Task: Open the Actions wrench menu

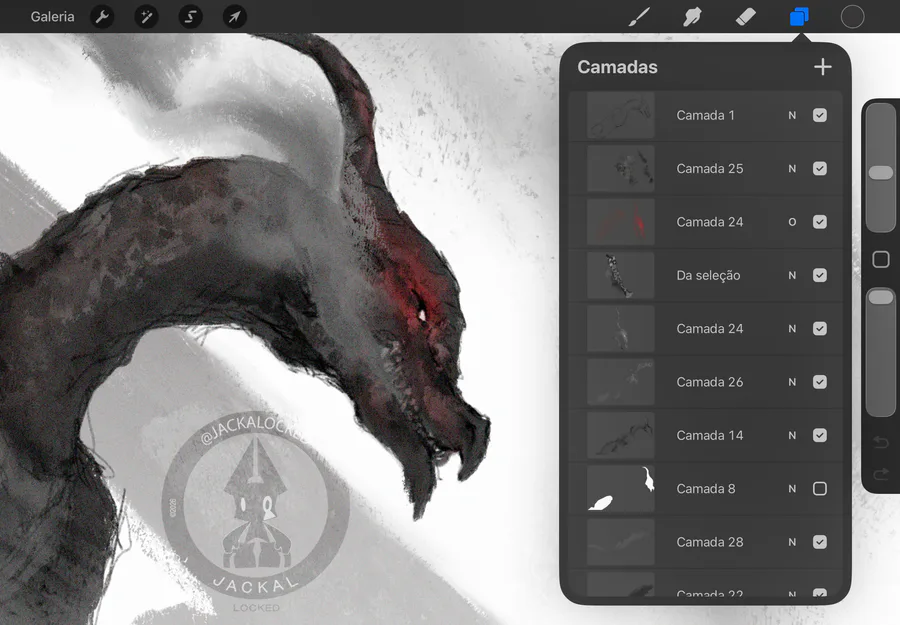Action: tap(102, 17)
